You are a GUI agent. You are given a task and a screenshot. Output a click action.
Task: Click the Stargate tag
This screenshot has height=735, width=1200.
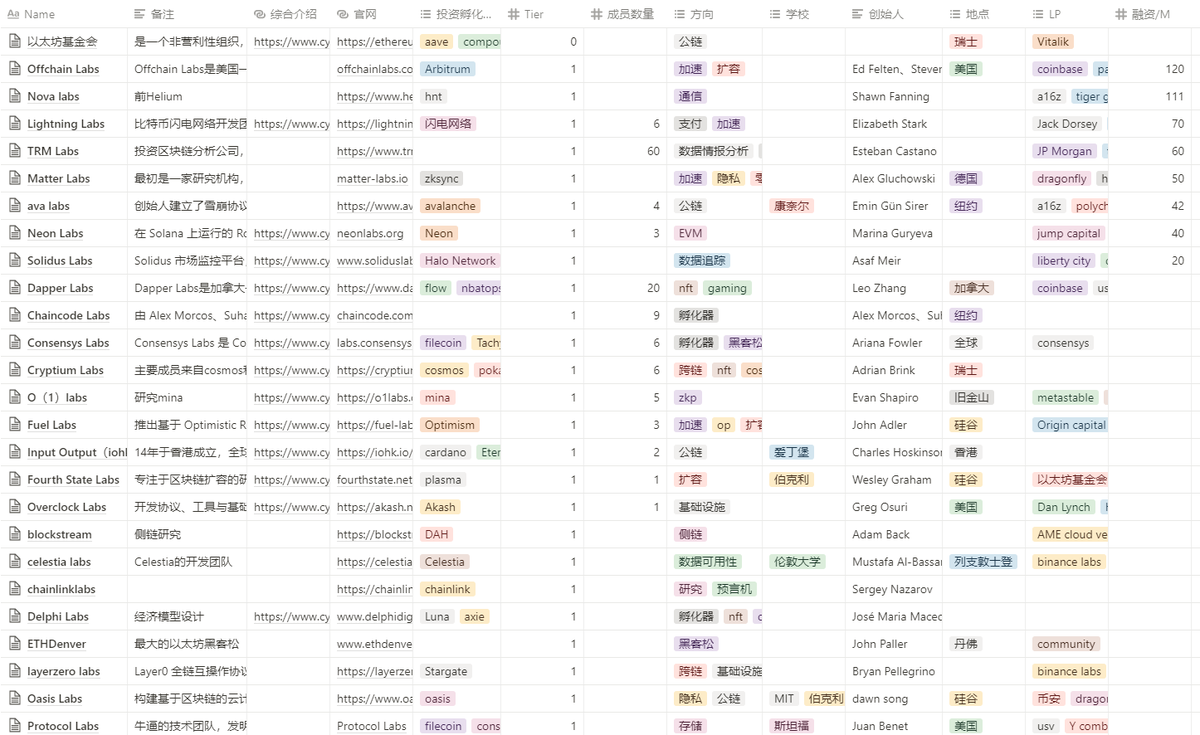click(446, 672)
